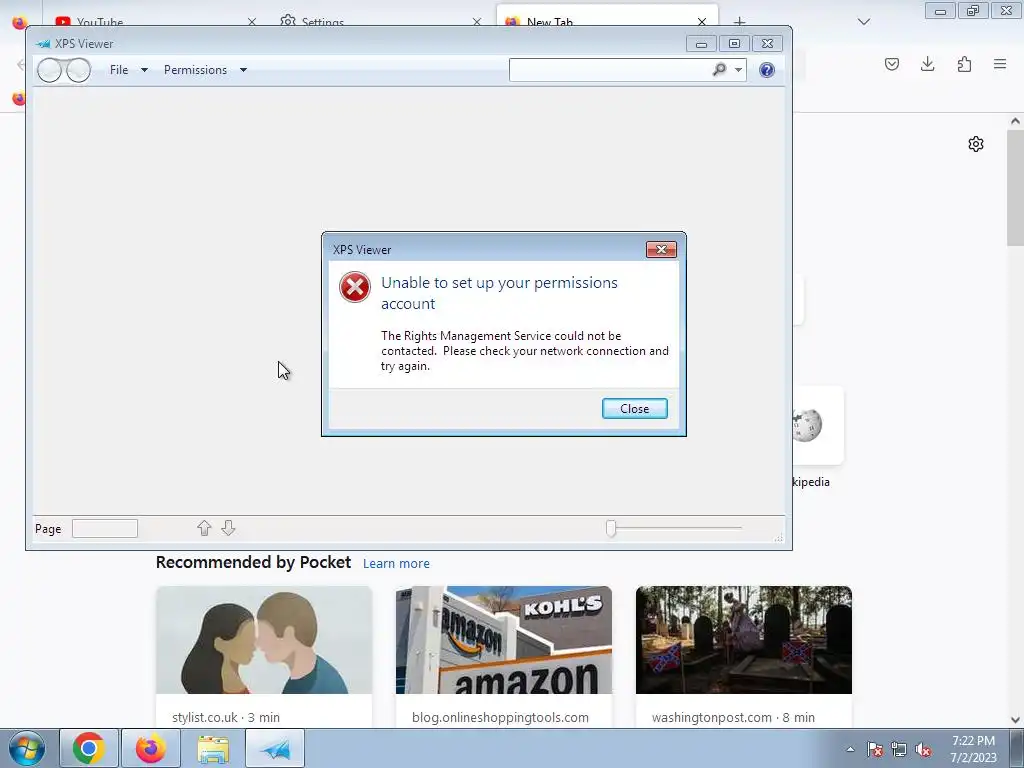Open the list all tabs chevron in Firefox
This screenshot has height=768, width=1024.
click(x=863, y=22)
